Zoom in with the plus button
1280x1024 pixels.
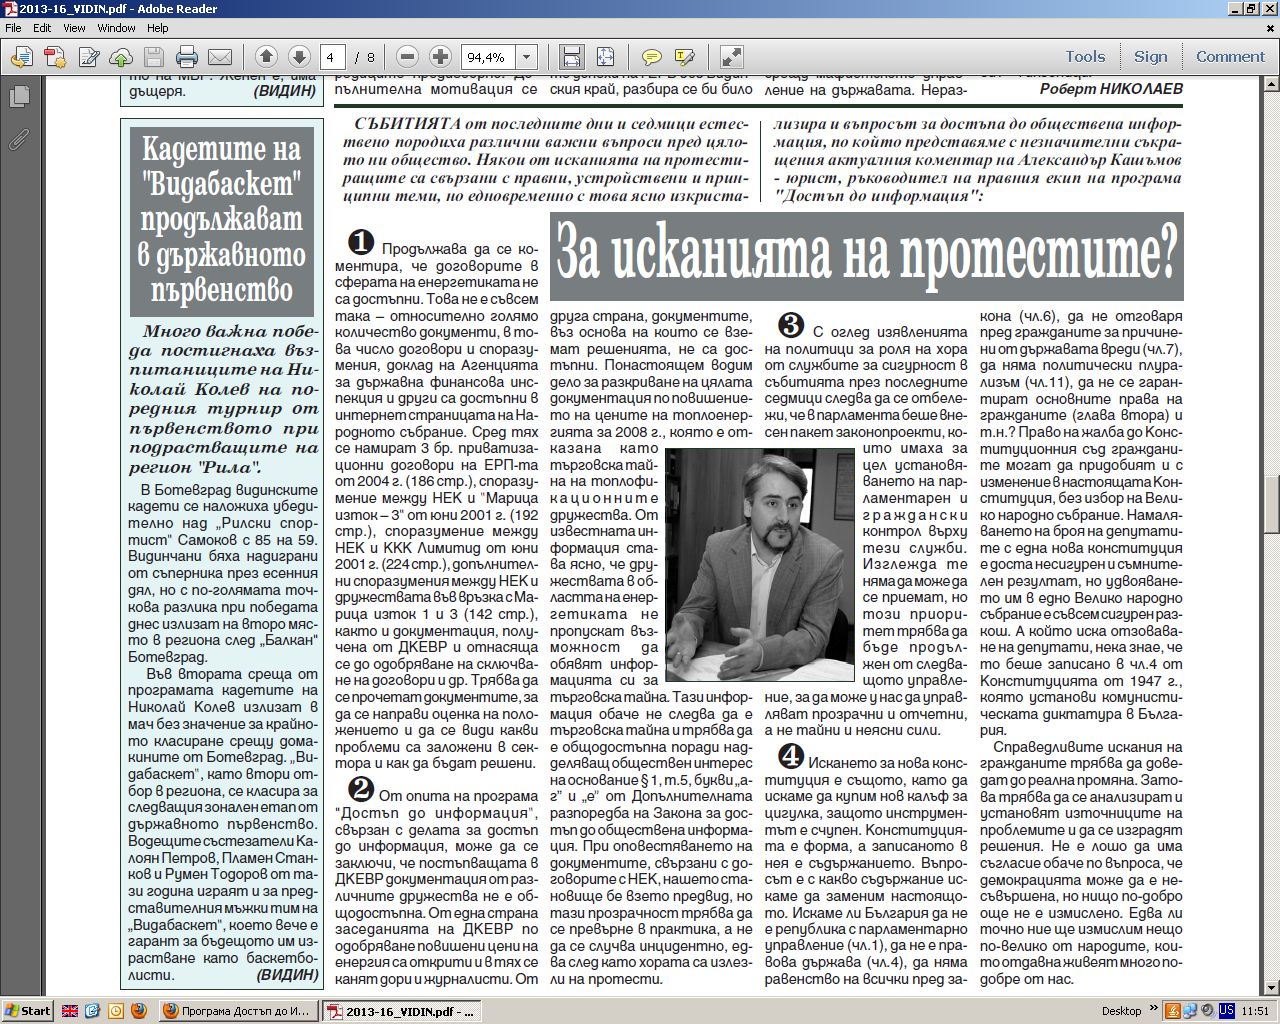pyautogui.click(x=440, y=57)
